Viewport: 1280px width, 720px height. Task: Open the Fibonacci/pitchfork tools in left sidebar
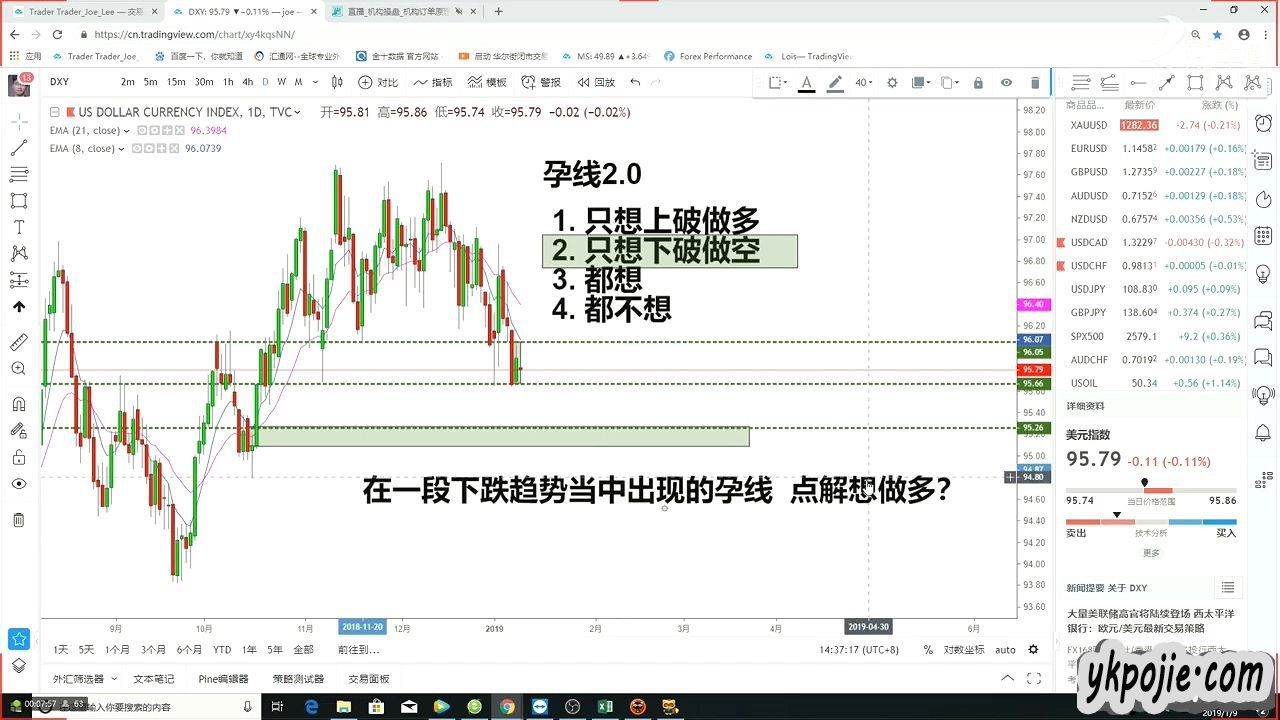coord(19,175)
